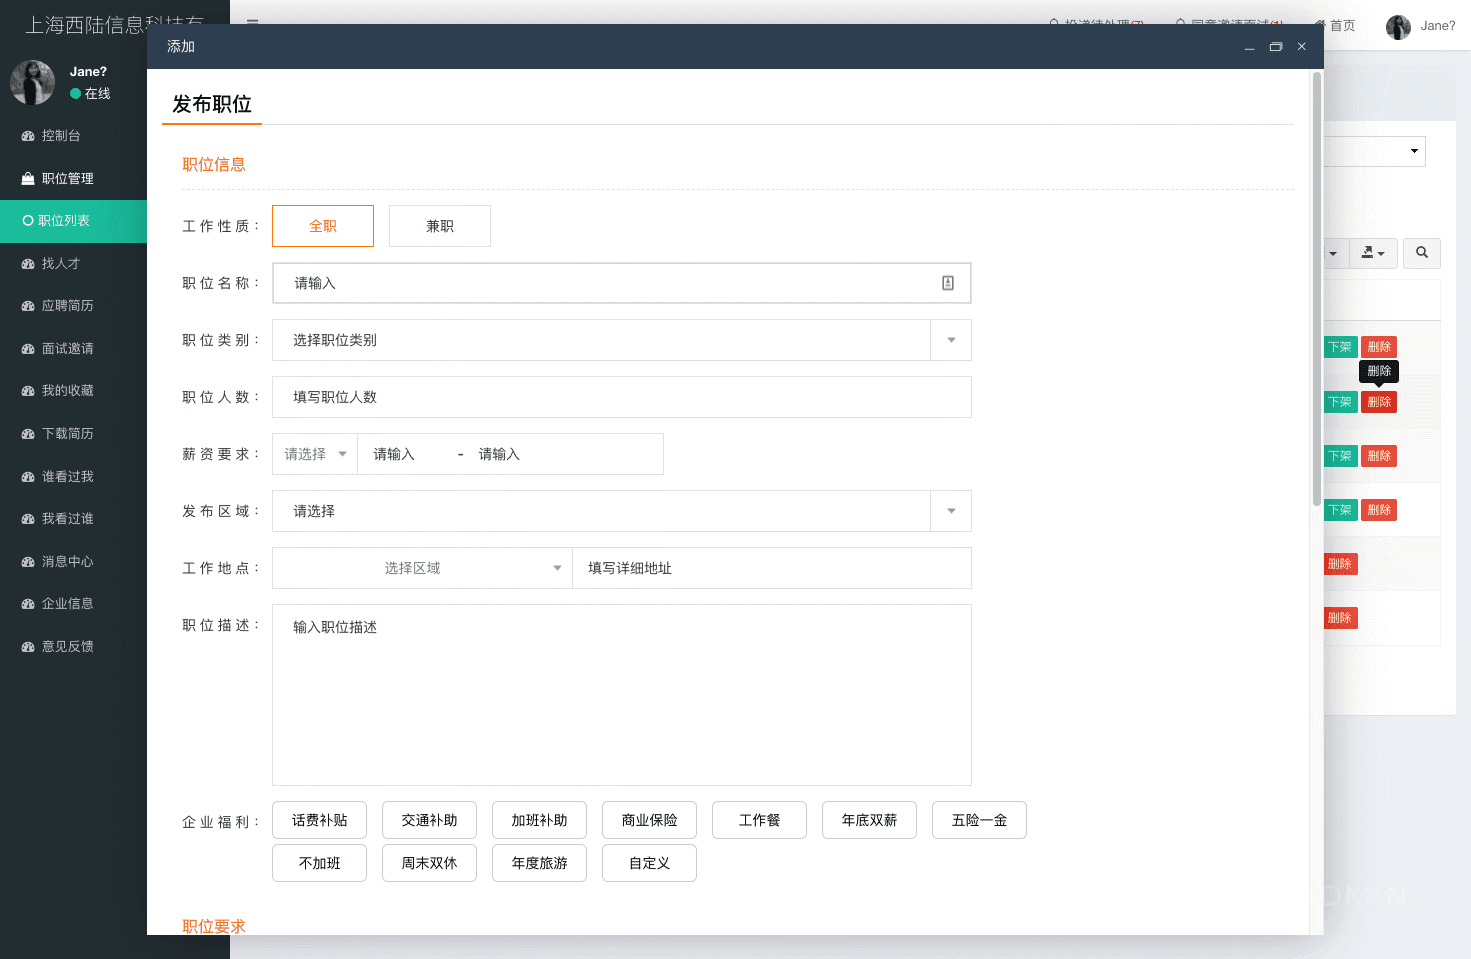Open the 选择区域 work location dropdown
The width and height of the screenshot is (1471, 959).
tap(421, 568)
